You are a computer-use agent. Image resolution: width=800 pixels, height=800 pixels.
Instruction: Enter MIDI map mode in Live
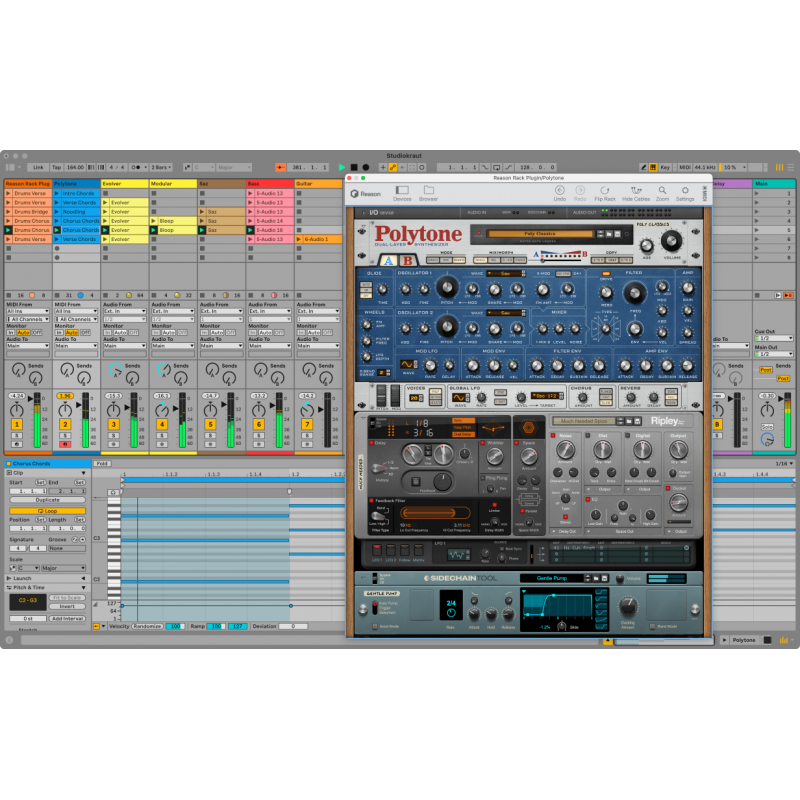(685, 167)
